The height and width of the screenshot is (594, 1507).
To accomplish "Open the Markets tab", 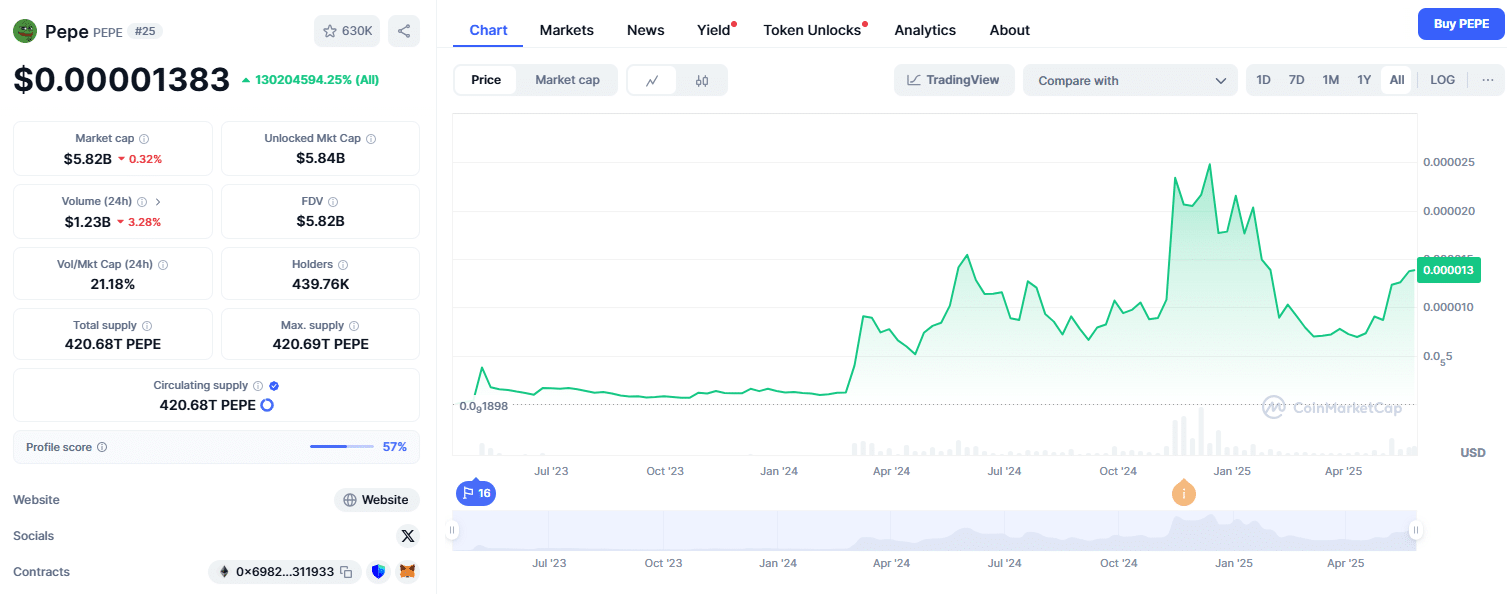I will click(567, 30).
